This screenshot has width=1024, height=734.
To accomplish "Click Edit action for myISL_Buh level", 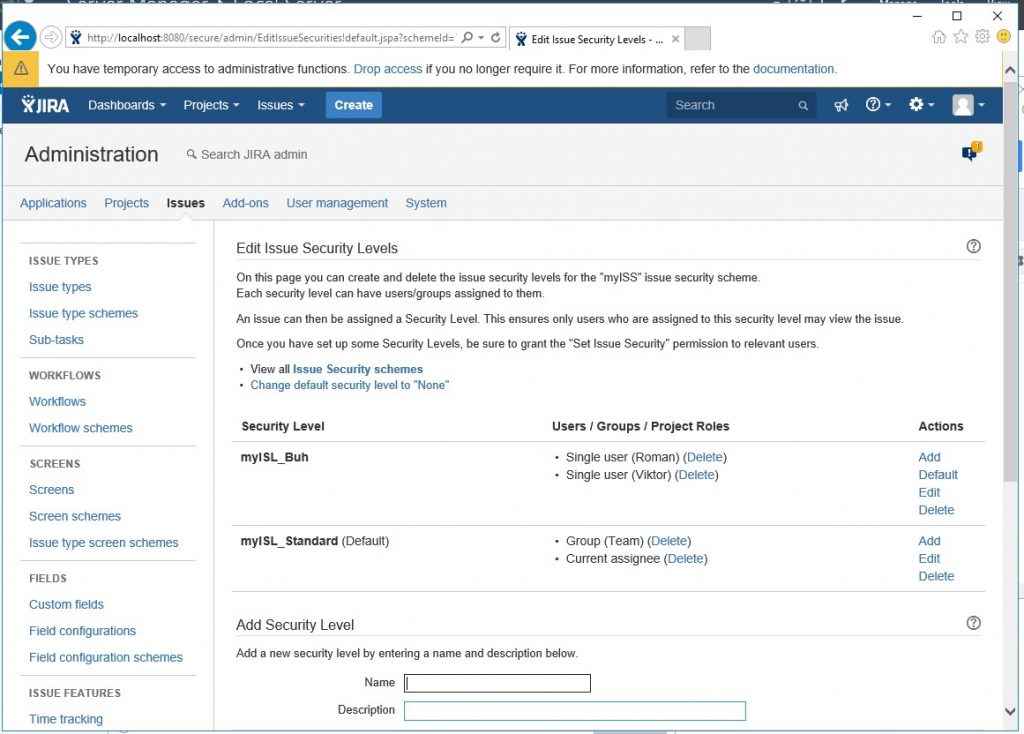I will [929, 492].
